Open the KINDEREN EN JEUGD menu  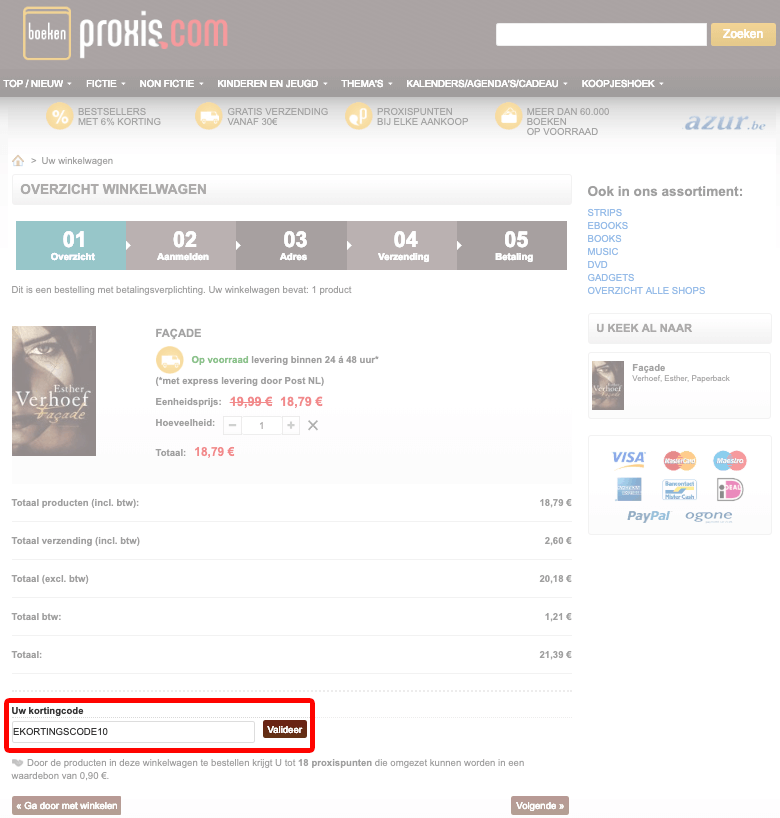point(272,83)
